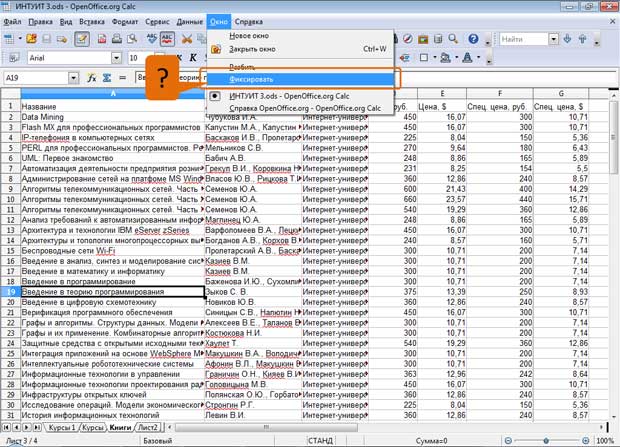The image size is (620, 447).
Task: Switch to Справка OpenOffice.org window entry
Action: click(301, 108)
